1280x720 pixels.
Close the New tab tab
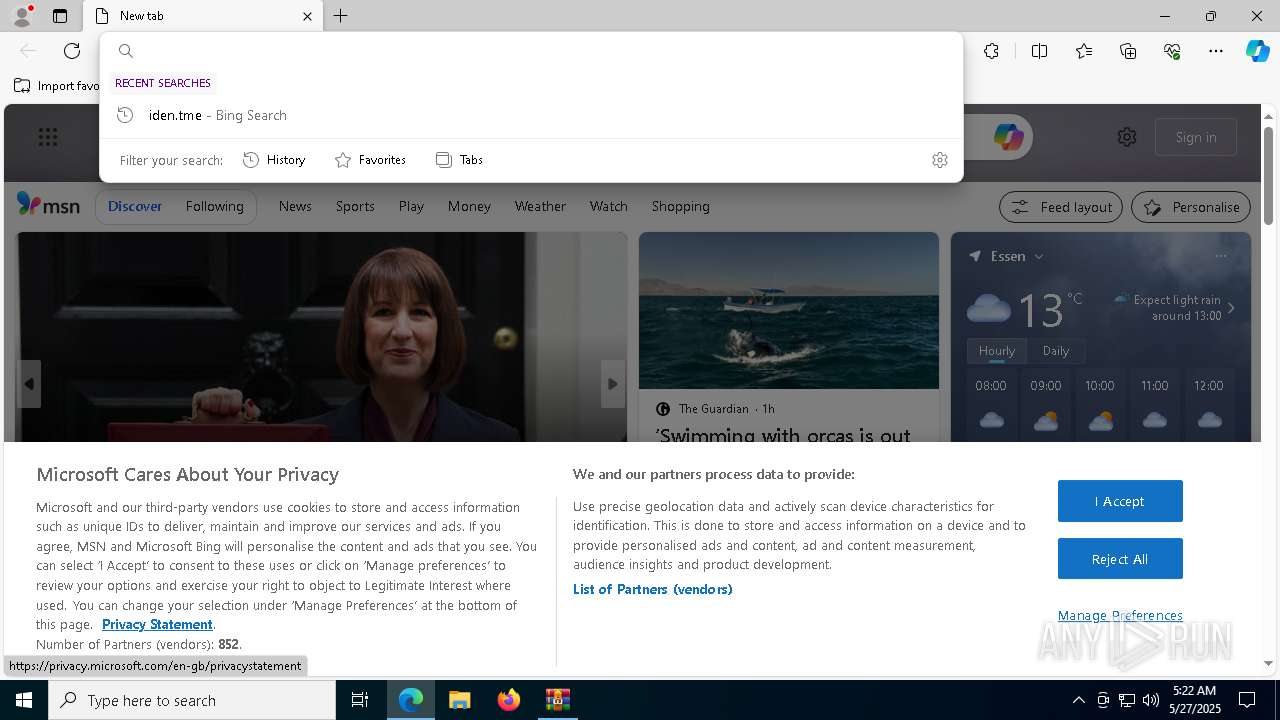click(x=307, y=16)
